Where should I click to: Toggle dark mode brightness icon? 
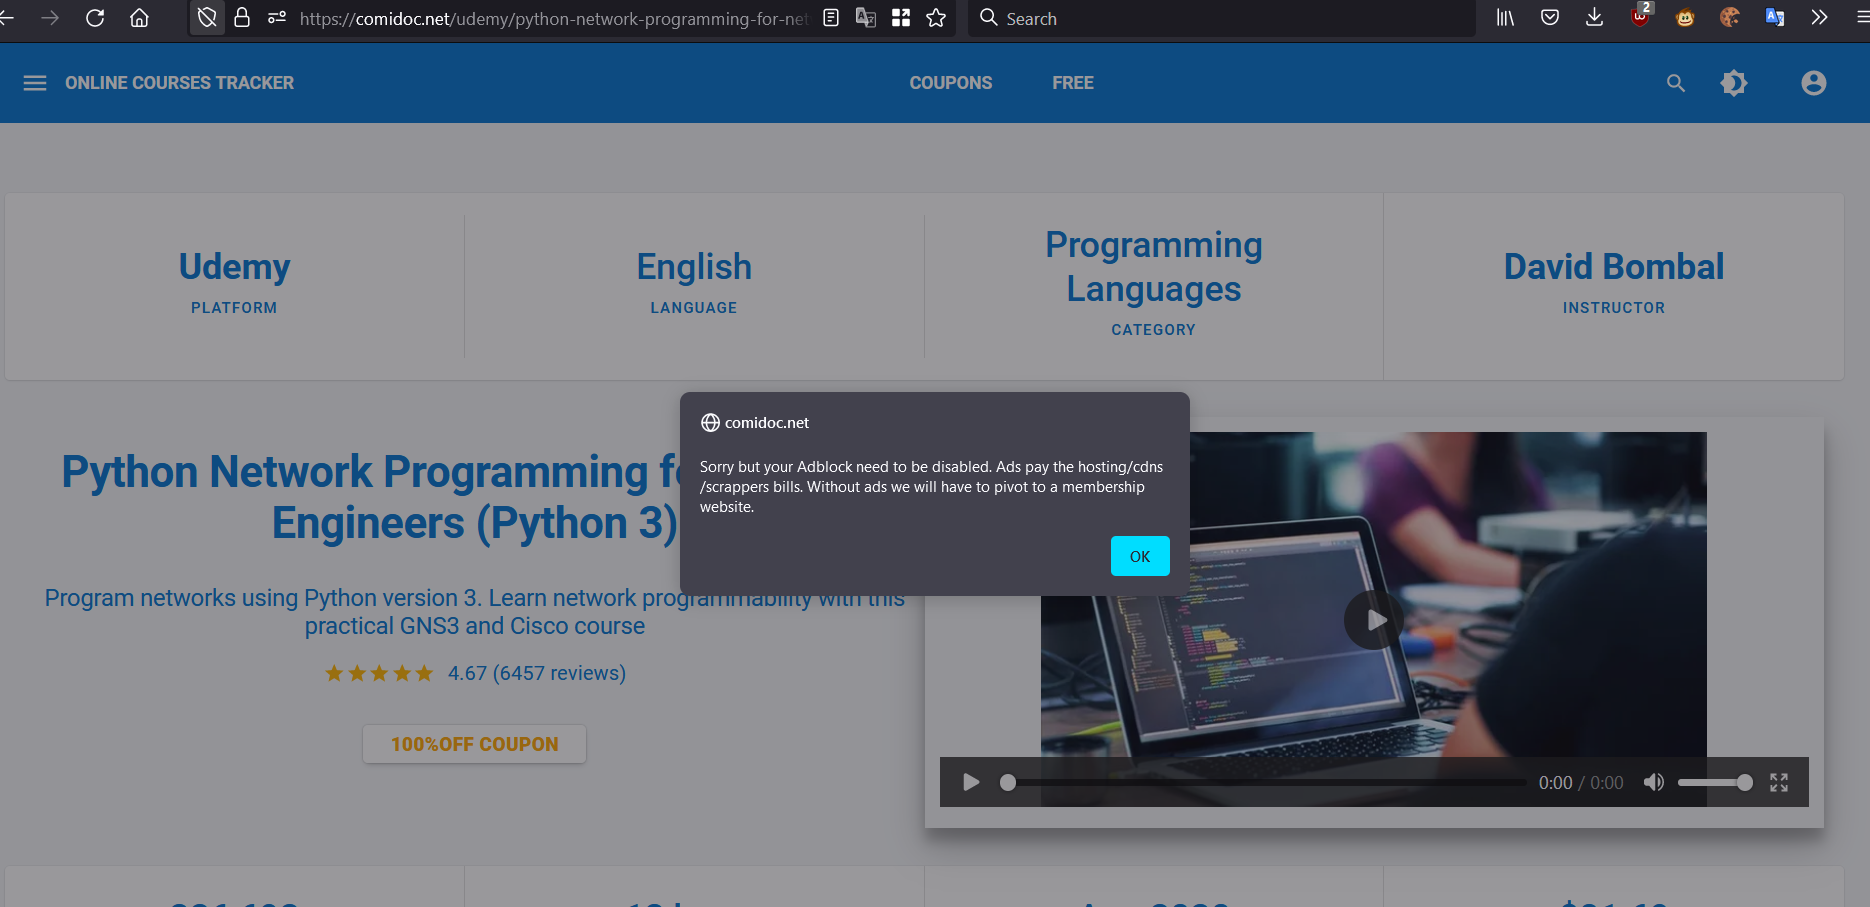coord(1734,83)
